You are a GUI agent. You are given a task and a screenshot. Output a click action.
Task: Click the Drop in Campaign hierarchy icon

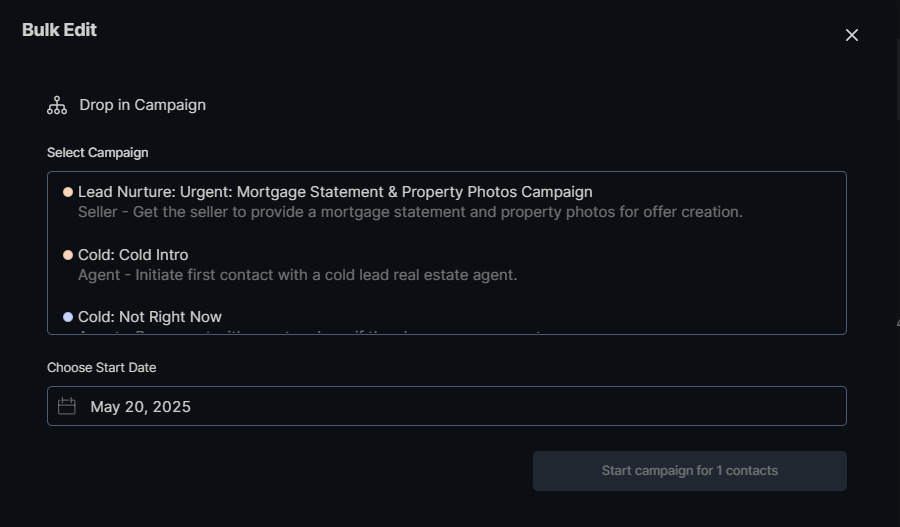57,105
